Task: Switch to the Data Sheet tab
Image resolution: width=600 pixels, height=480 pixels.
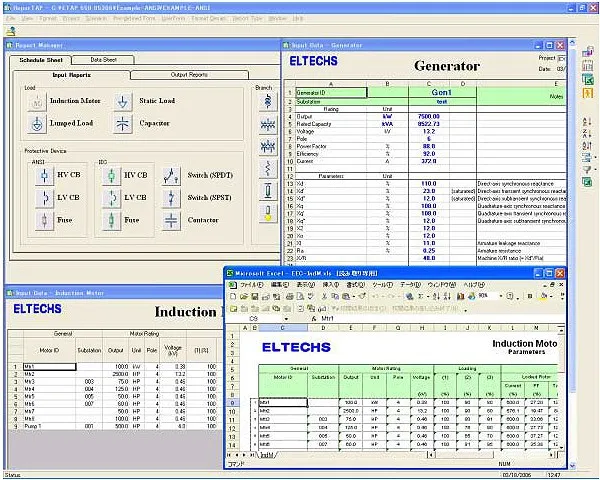Action: tap(103, 60)
